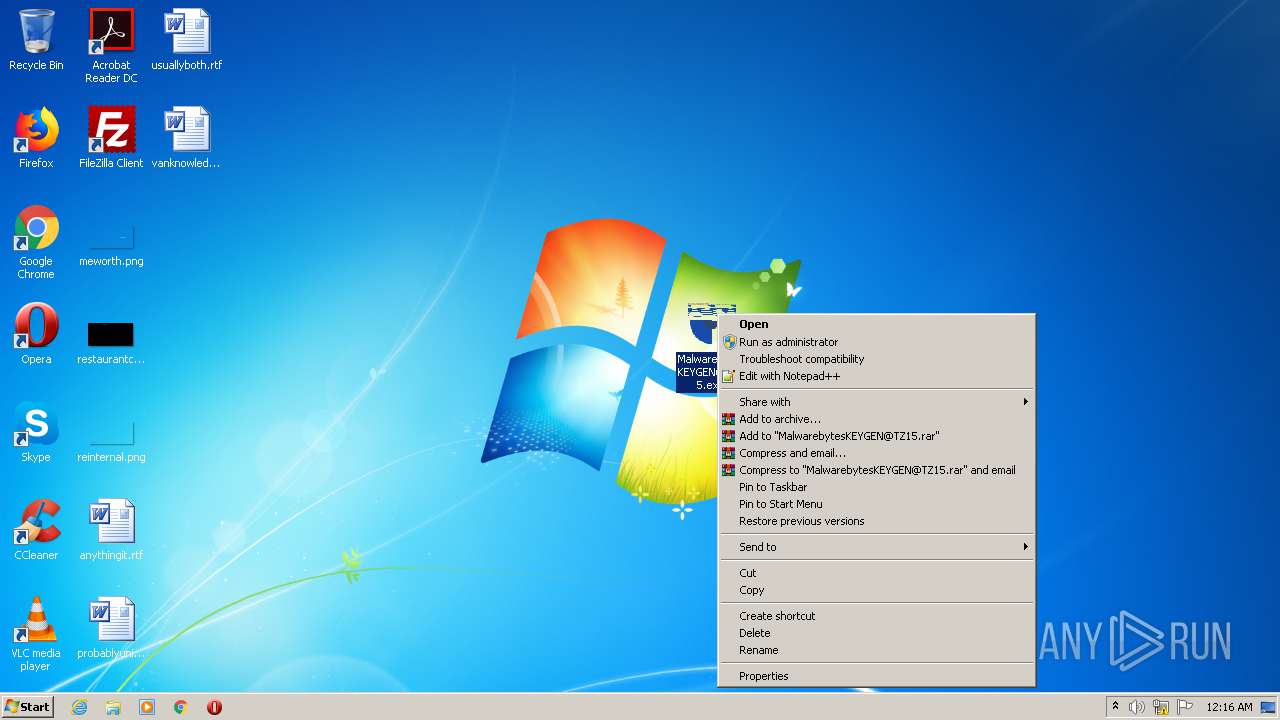Select Run as administrator
The height and width of the screenshot is (720, 1280).
coord(877,342)
